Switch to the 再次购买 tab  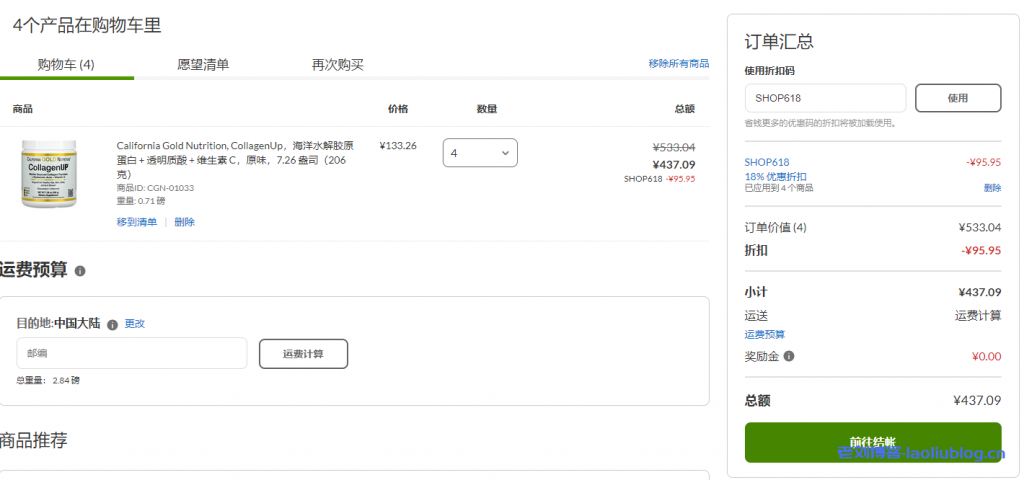click(x=337, y=65)
